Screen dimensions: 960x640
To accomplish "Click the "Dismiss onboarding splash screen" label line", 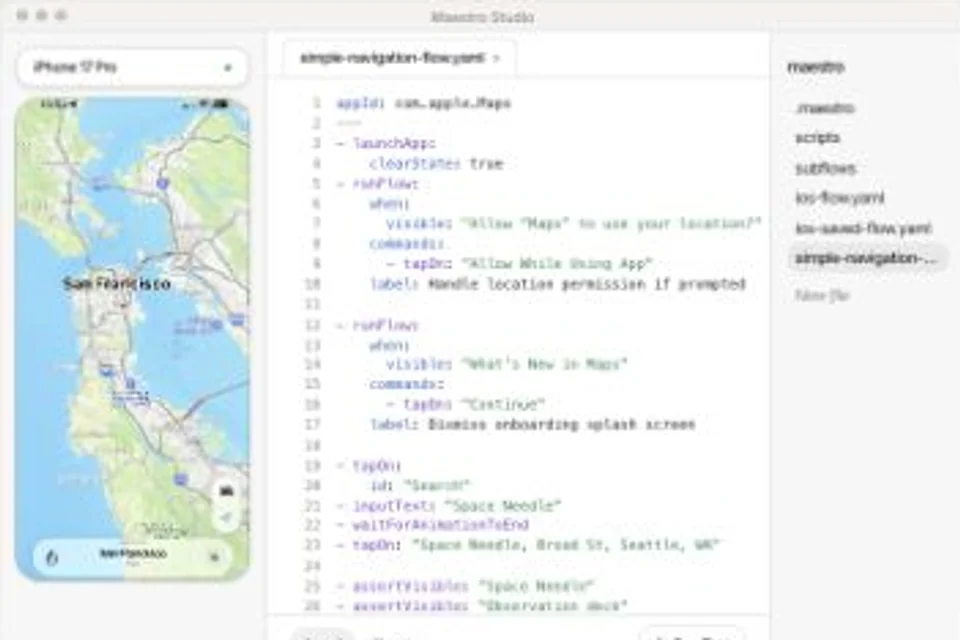I will pyautogui.click(x=532, y=424).
